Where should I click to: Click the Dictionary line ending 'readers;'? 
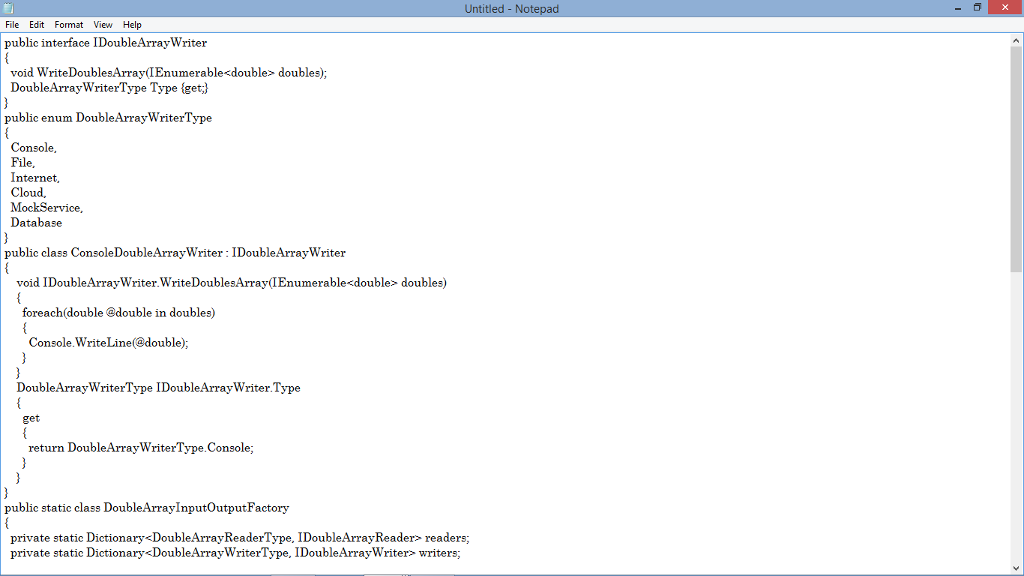pos(240,539)
